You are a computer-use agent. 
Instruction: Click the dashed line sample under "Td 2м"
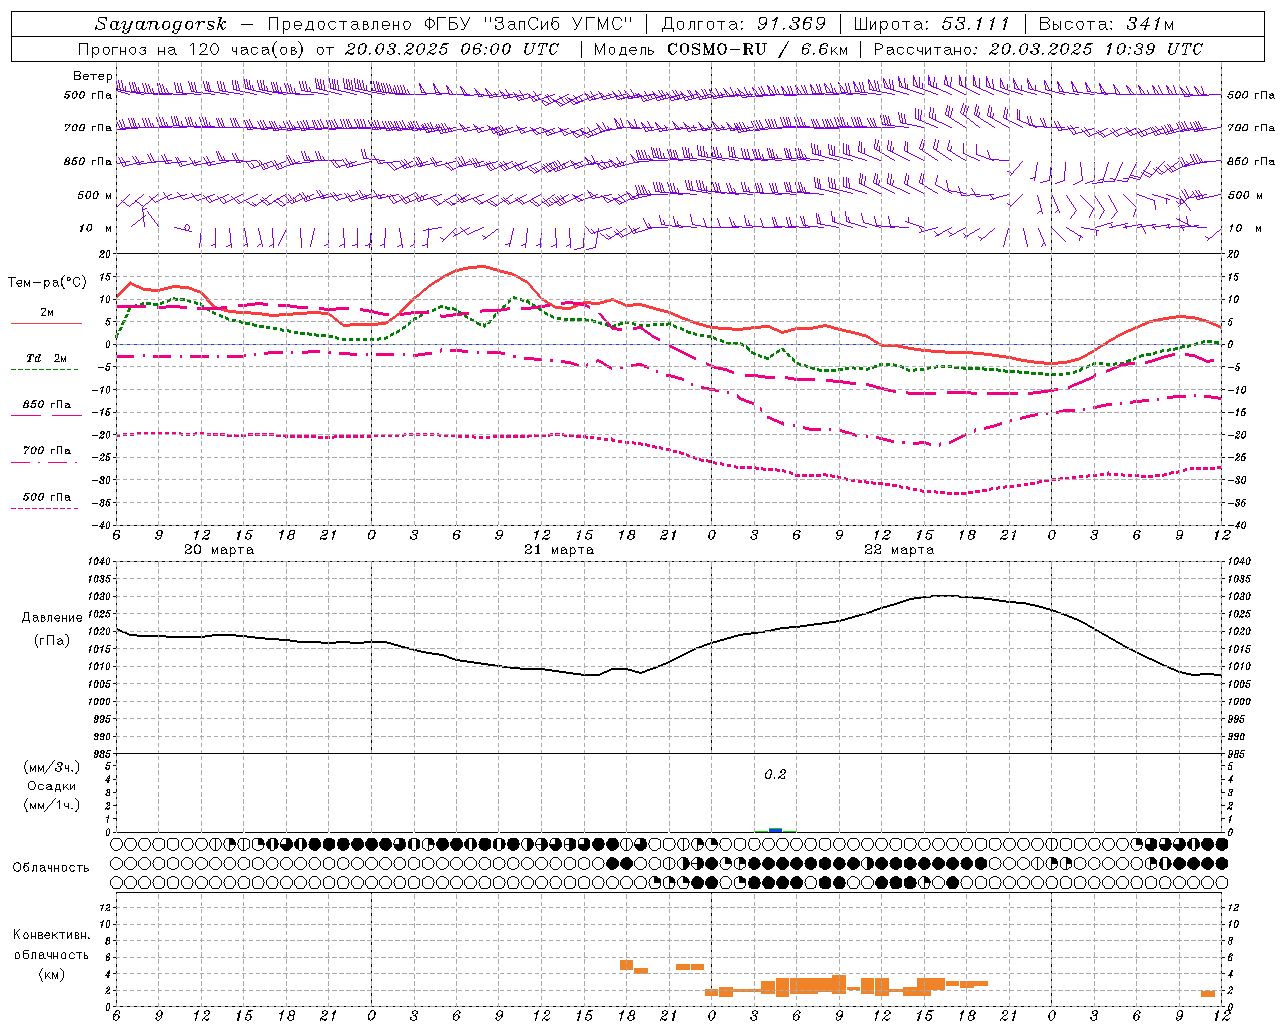(44, 370)
